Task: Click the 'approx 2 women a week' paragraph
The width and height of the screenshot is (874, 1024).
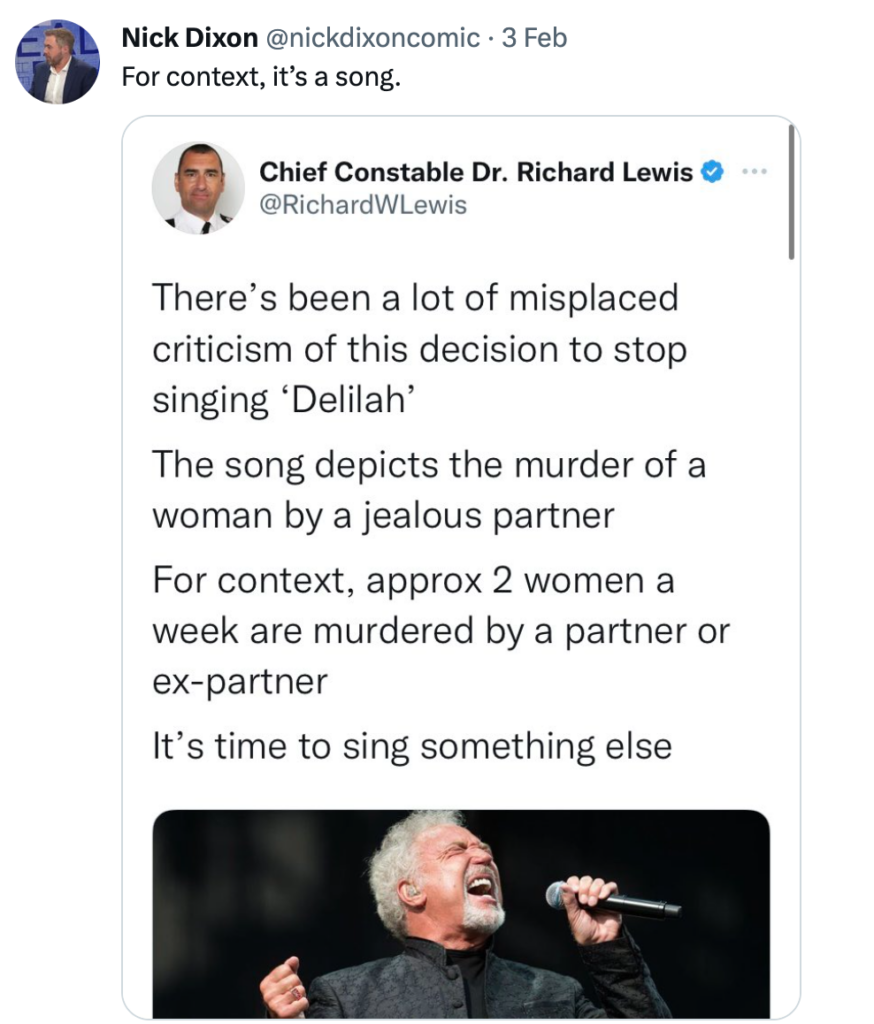Action: 440,631
